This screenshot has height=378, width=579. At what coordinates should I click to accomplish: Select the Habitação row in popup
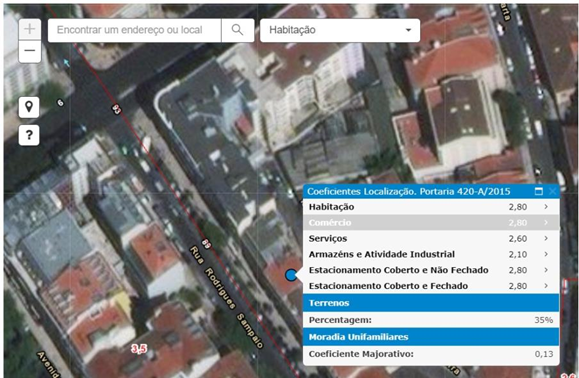tap(431, 207)
